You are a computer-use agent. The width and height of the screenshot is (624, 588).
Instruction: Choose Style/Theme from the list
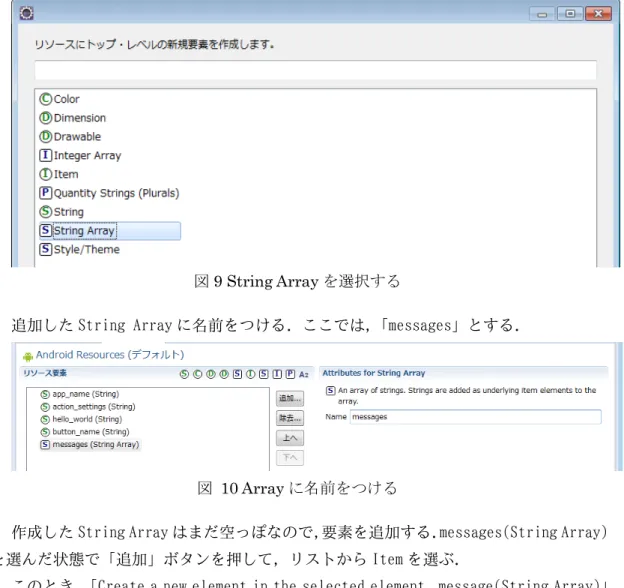(80, 249)
